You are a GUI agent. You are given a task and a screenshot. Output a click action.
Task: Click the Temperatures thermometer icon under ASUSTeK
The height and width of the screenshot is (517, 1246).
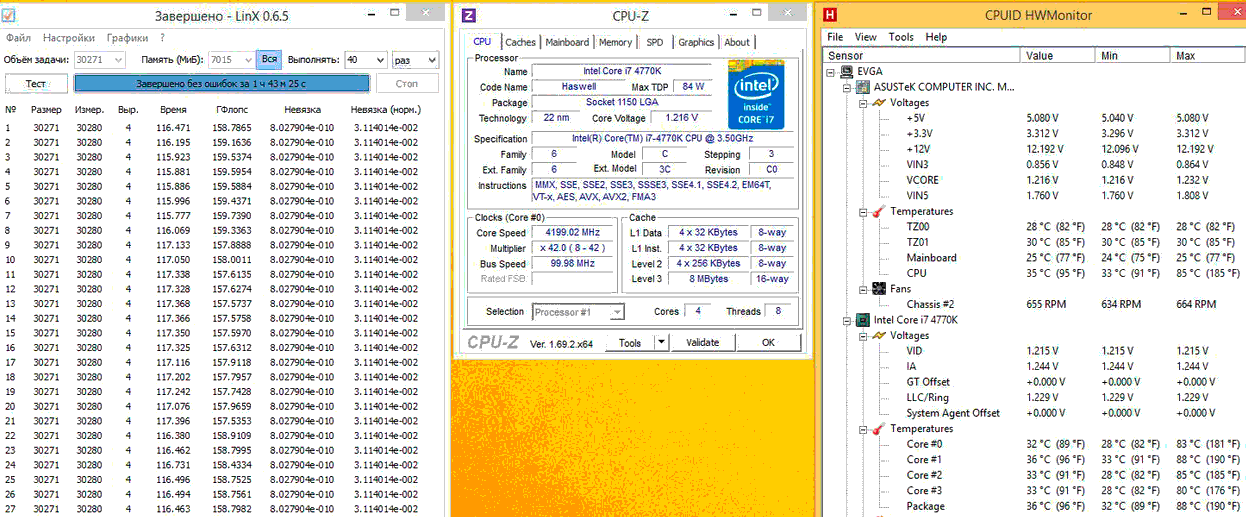[879, 211]
